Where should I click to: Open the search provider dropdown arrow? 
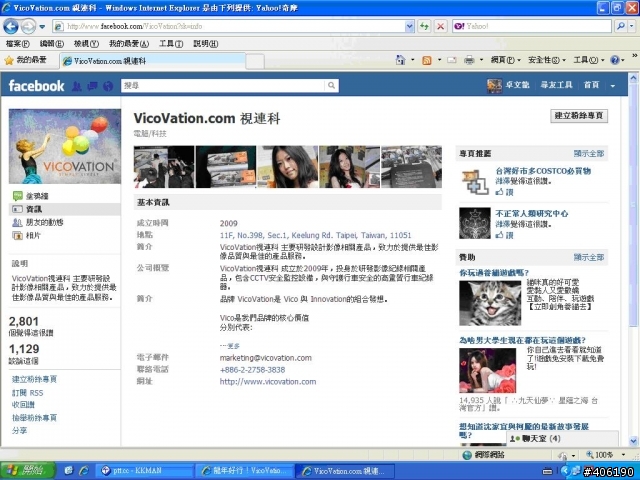pyautogui.click(x=631, y=26)
